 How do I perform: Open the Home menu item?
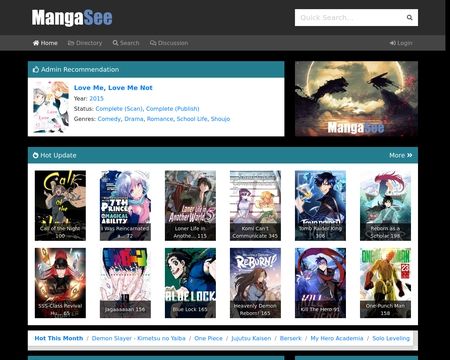tap(45, 43)
